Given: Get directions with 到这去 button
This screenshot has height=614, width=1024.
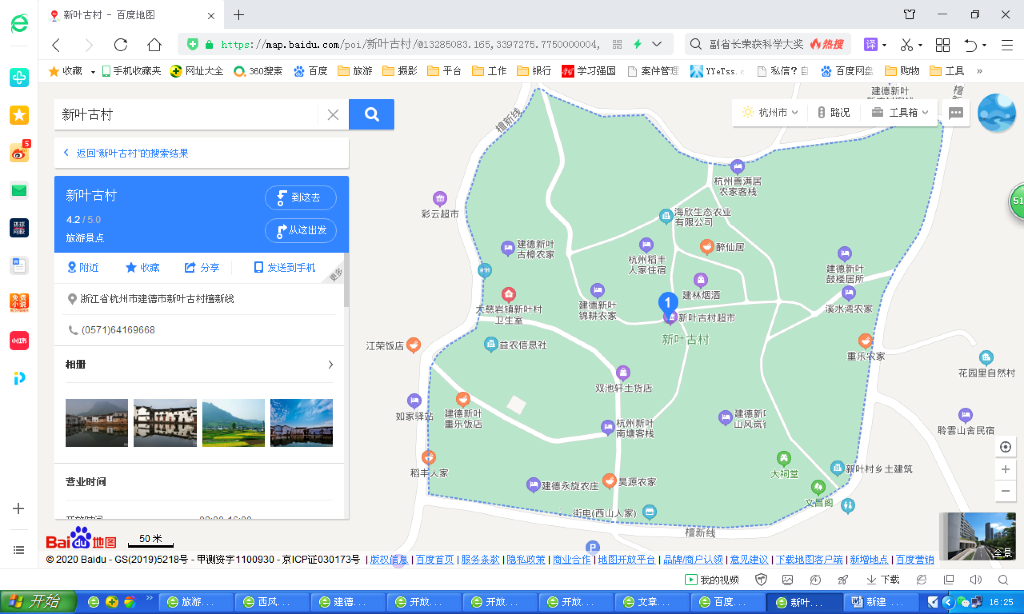Looking at the screenshot, I should pos(300,197).
